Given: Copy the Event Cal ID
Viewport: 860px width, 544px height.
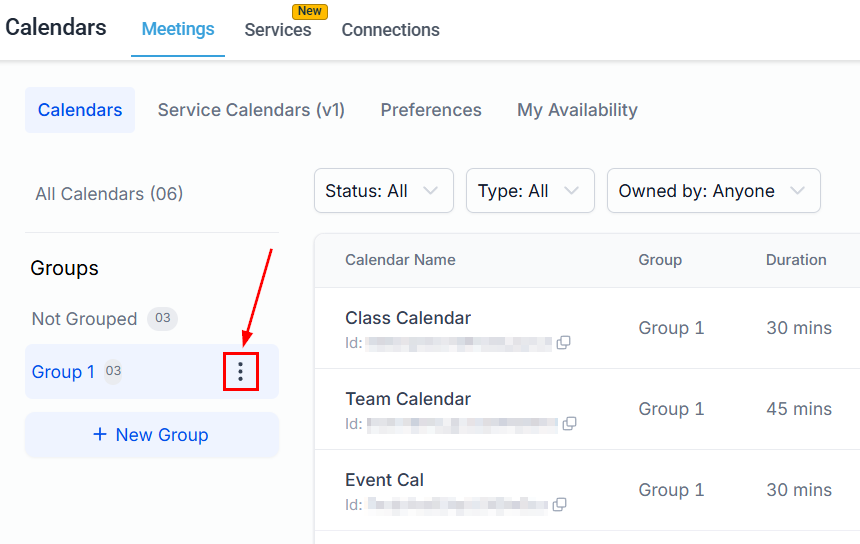Looking at the screenshot, I should [559, 504].
